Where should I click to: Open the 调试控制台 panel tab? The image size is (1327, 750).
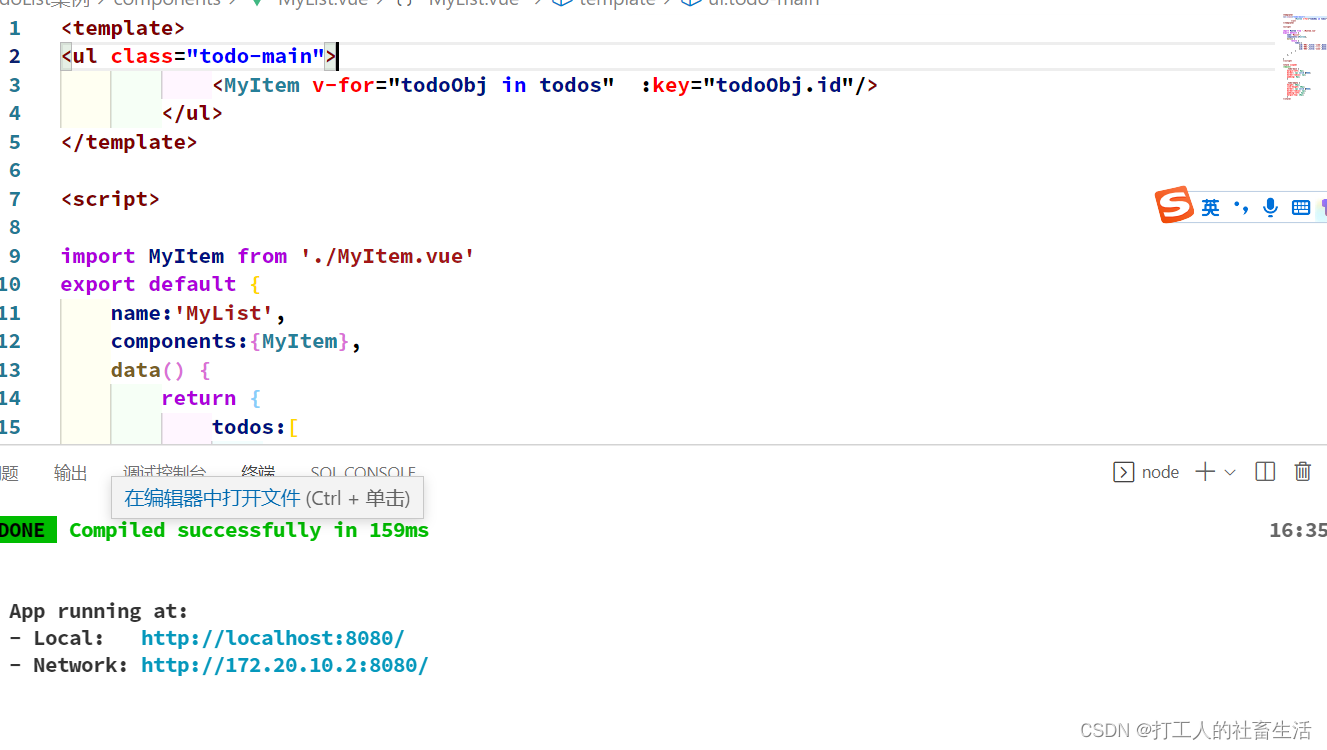(x=164, y=473)
